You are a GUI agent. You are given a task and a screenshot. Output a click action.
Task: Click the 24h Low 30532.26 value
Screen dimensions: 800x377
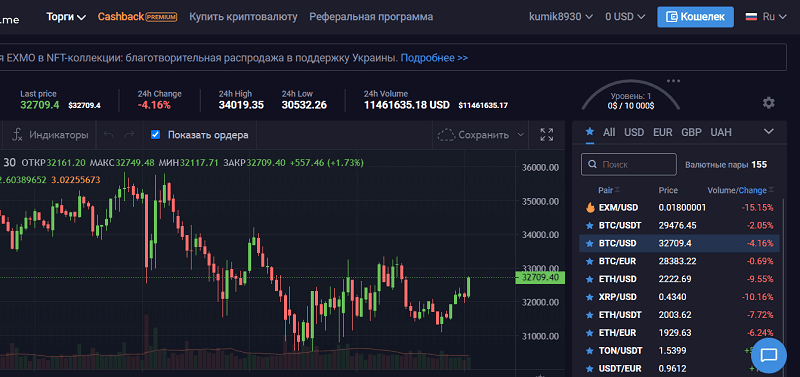[304, 105]
